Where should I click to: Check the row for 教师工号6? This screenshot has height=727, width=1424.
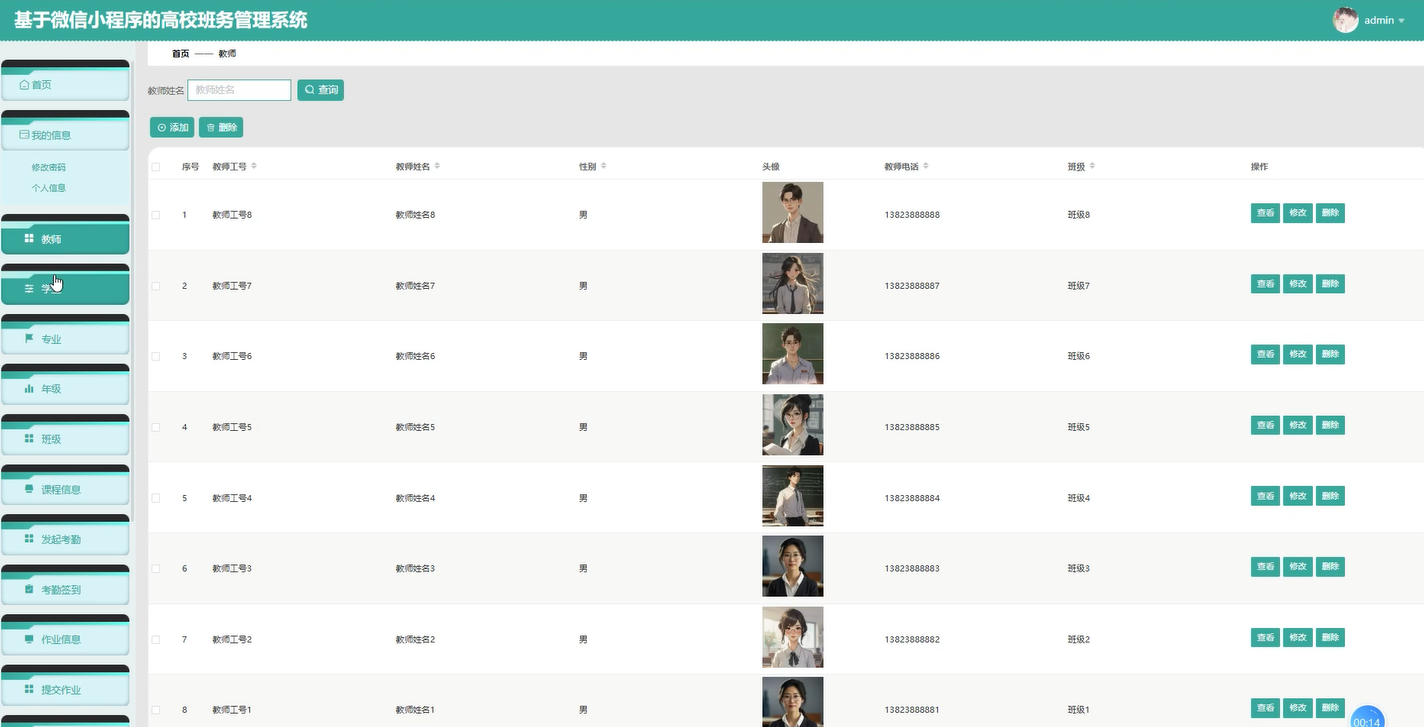pyautogui.click(x=155, y=356)
